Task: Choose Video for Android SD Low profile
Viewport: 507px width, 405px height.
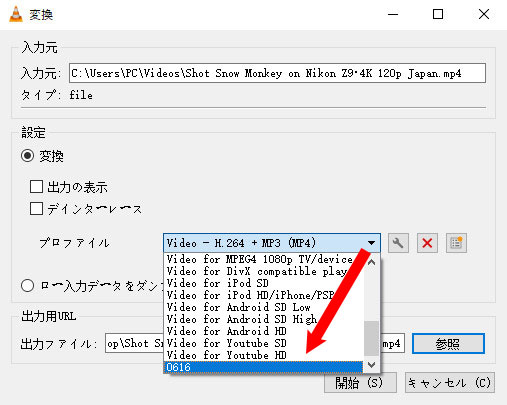Action: click(x=263, y=307)
